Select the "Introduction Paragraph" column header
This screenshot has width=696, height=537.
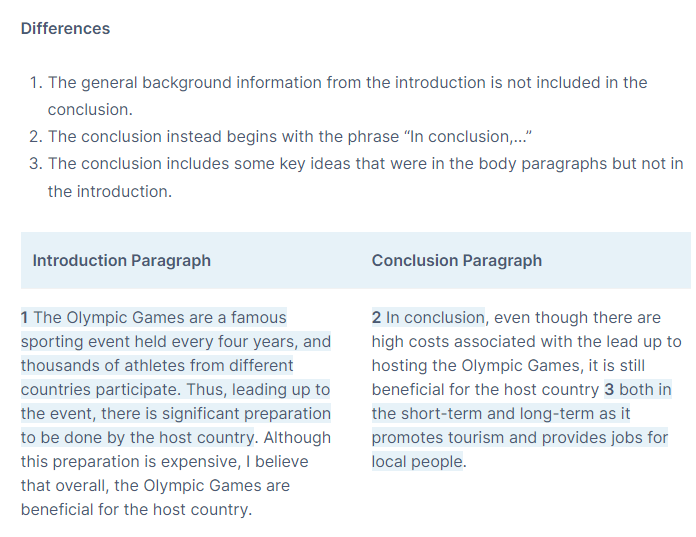tap(121, 261)
